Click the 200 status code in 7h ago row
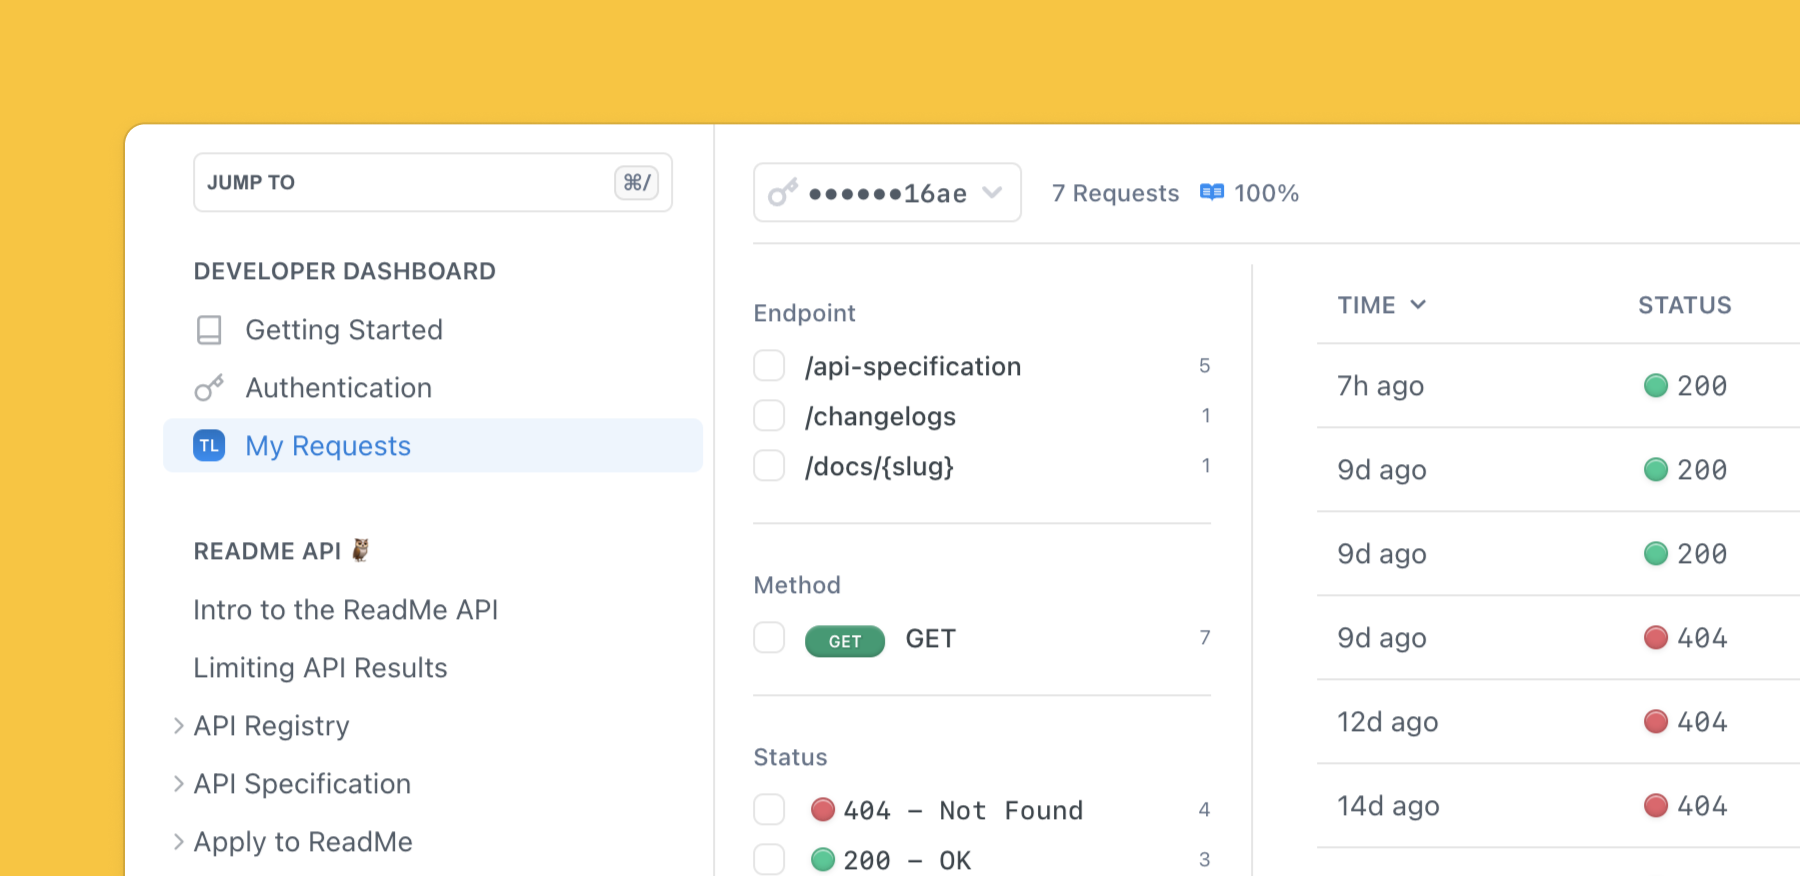1800x876 pixels. (x=1702, y=386)
